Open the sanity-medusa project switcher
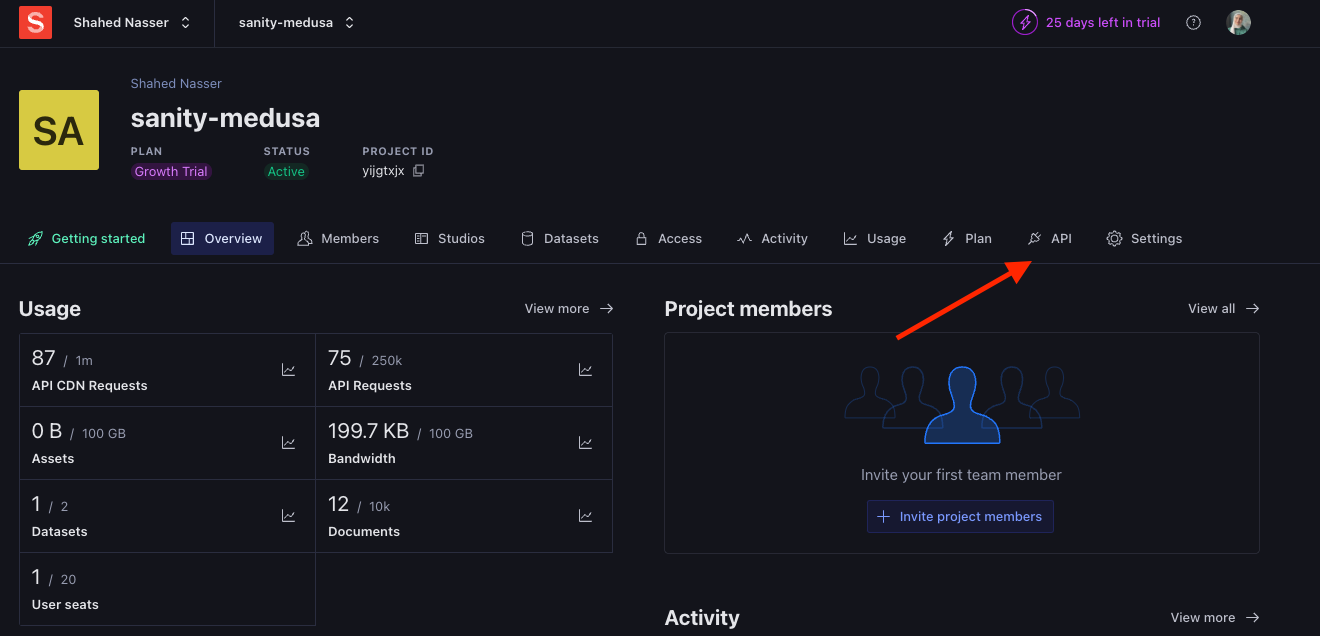Image resolution: width=1320 pixels, height=636 pixels. click(x=295, y=22)
